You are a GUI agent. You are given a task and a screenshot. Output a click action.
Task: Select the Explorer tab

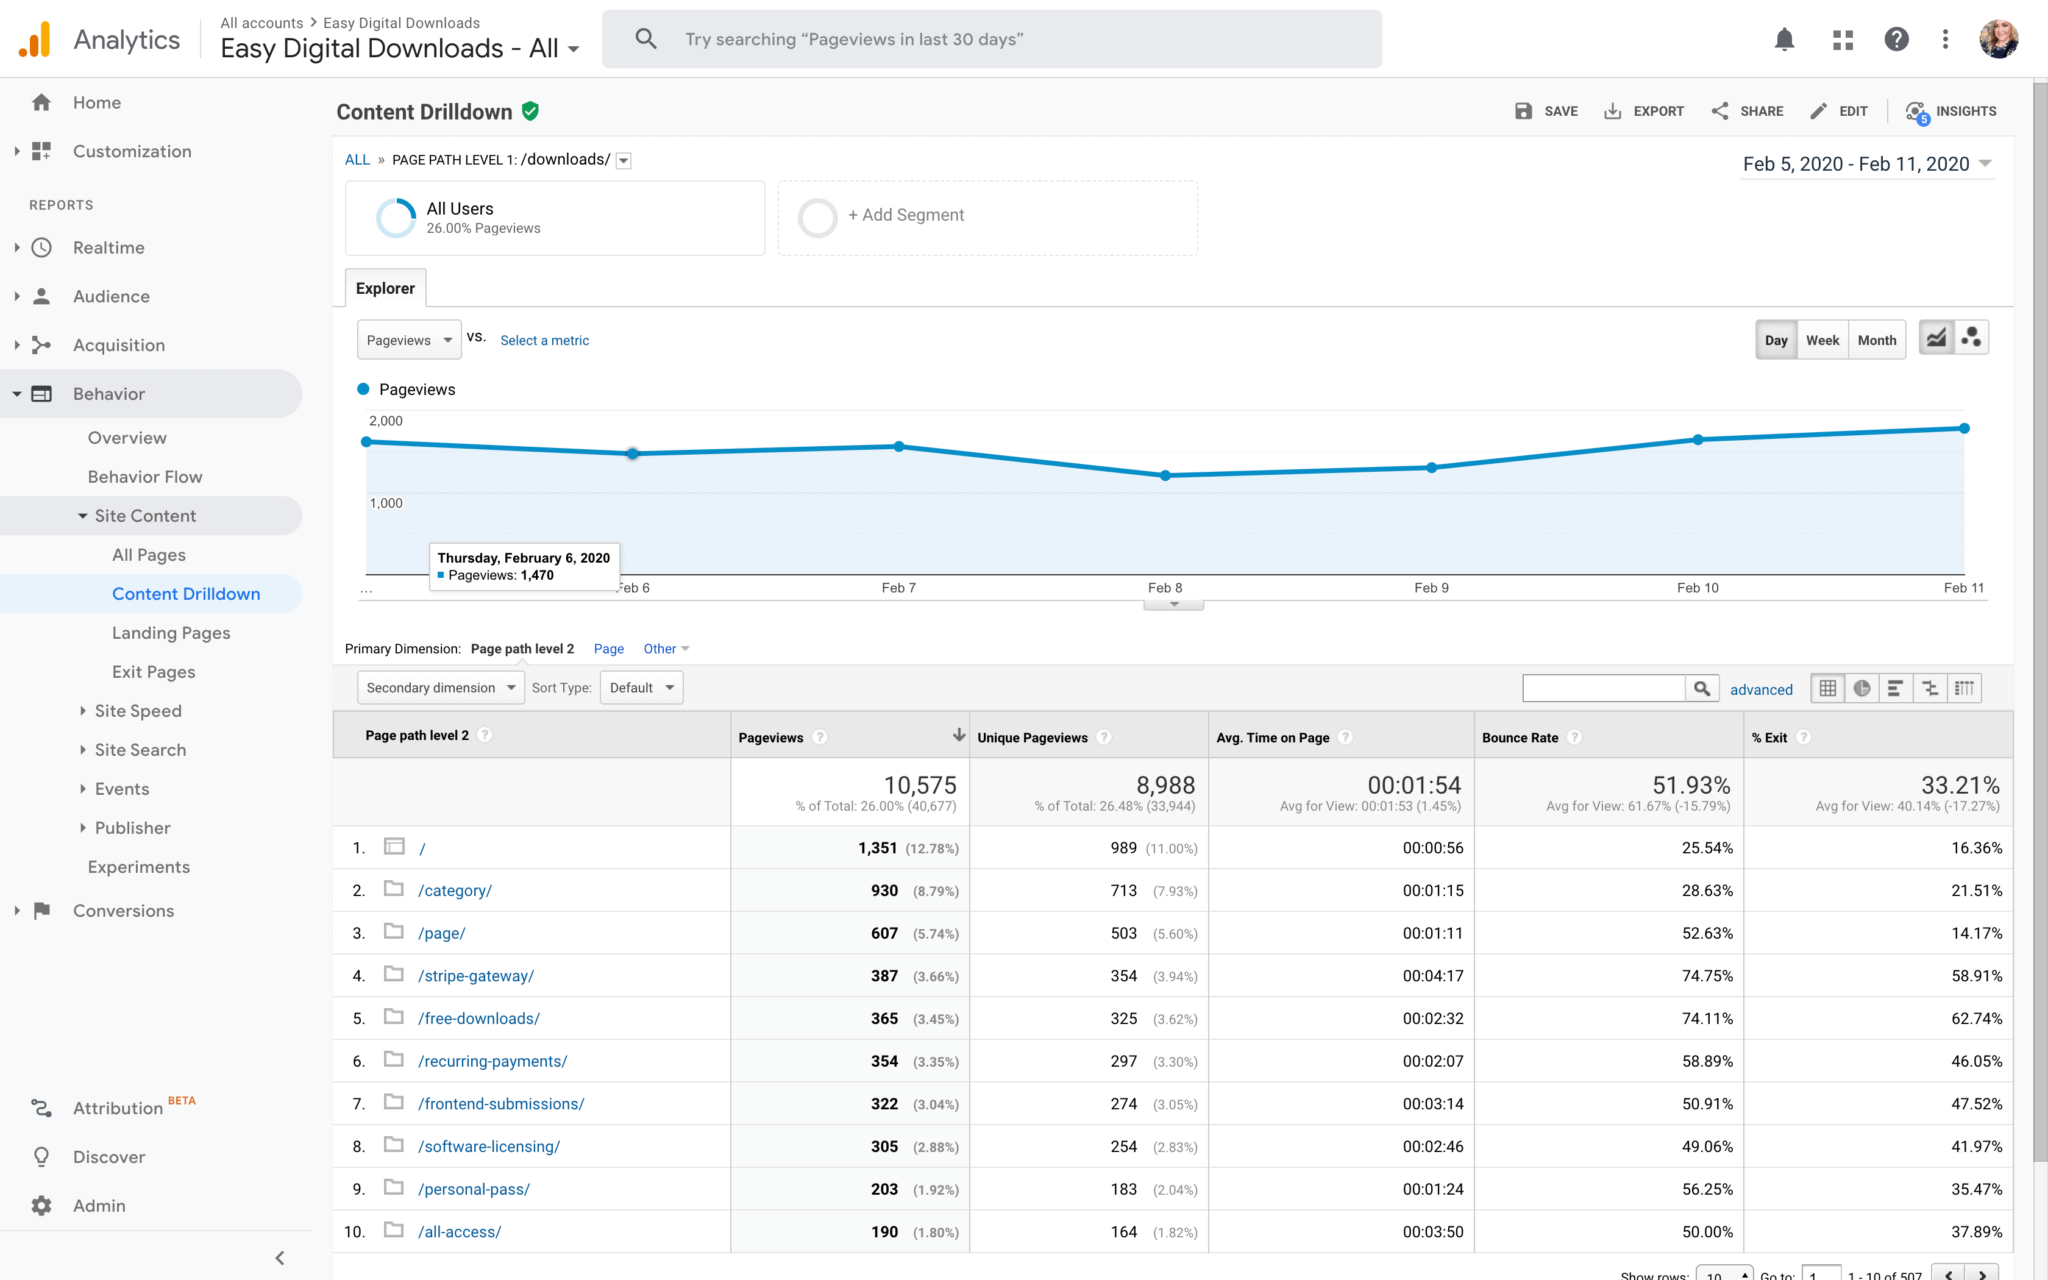point(386,288)
